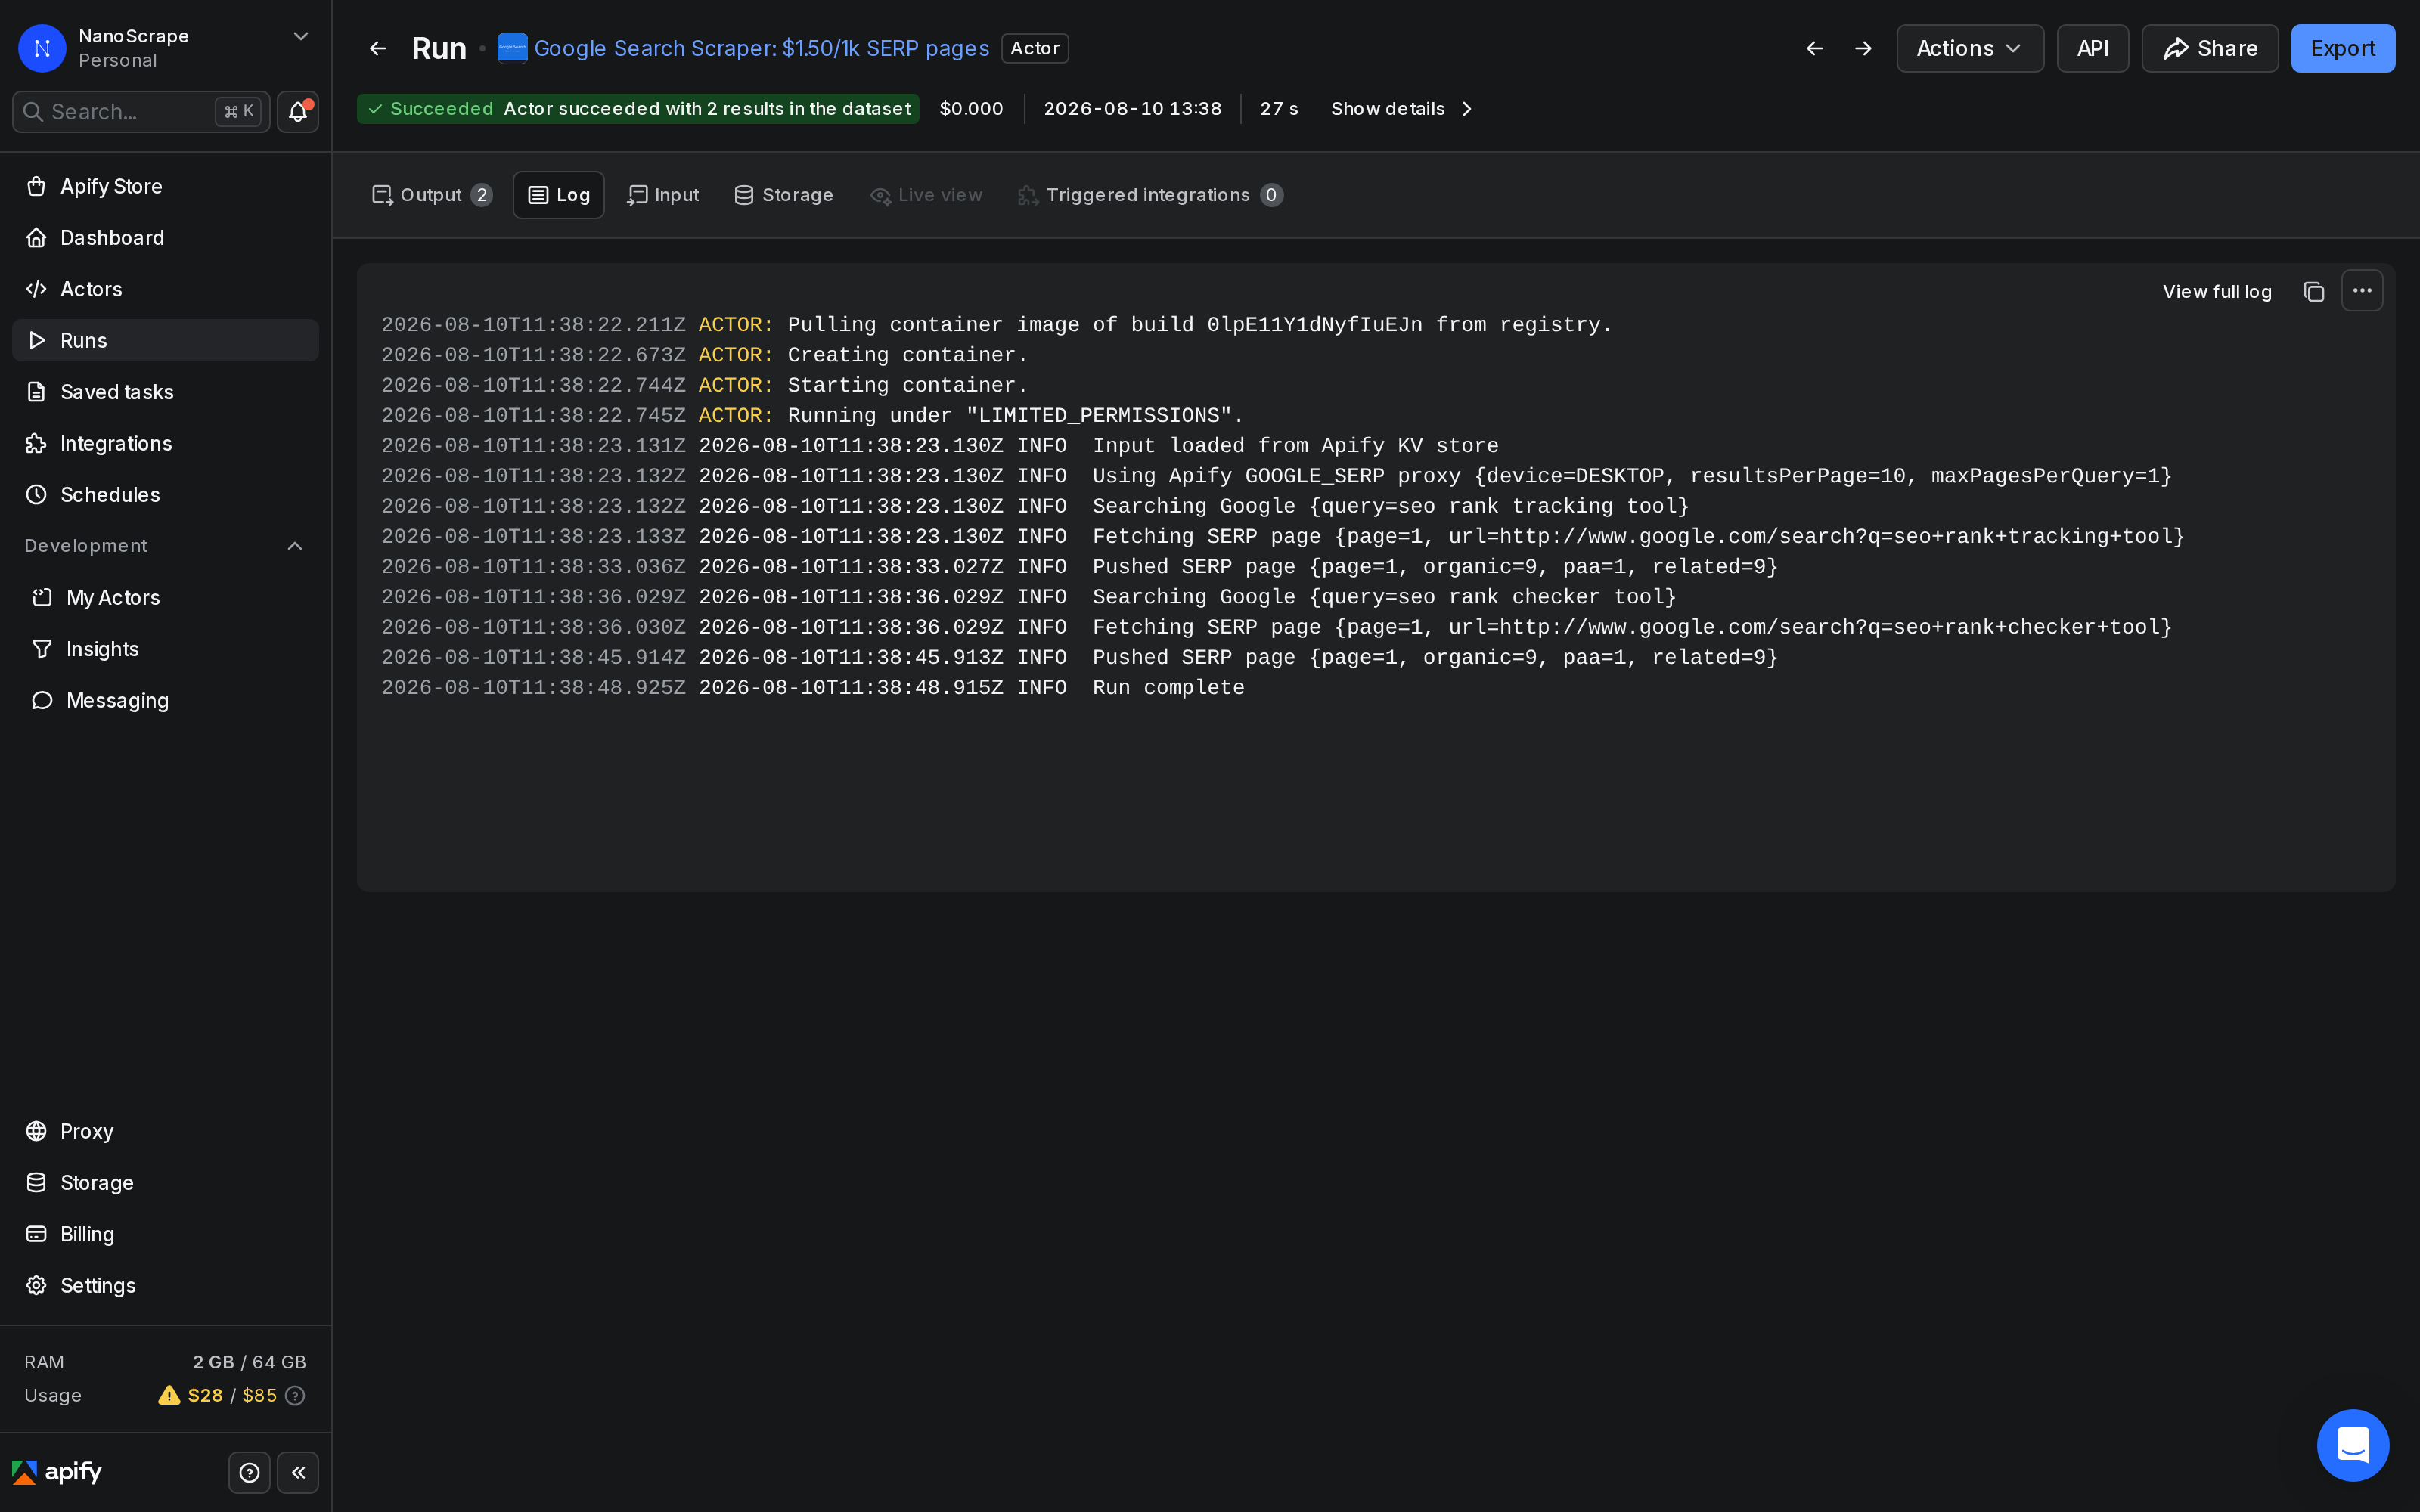The width and height of the screenshot is (2420, 1512).
Task: Click the usage help question icon
Action: point(295,1395)
